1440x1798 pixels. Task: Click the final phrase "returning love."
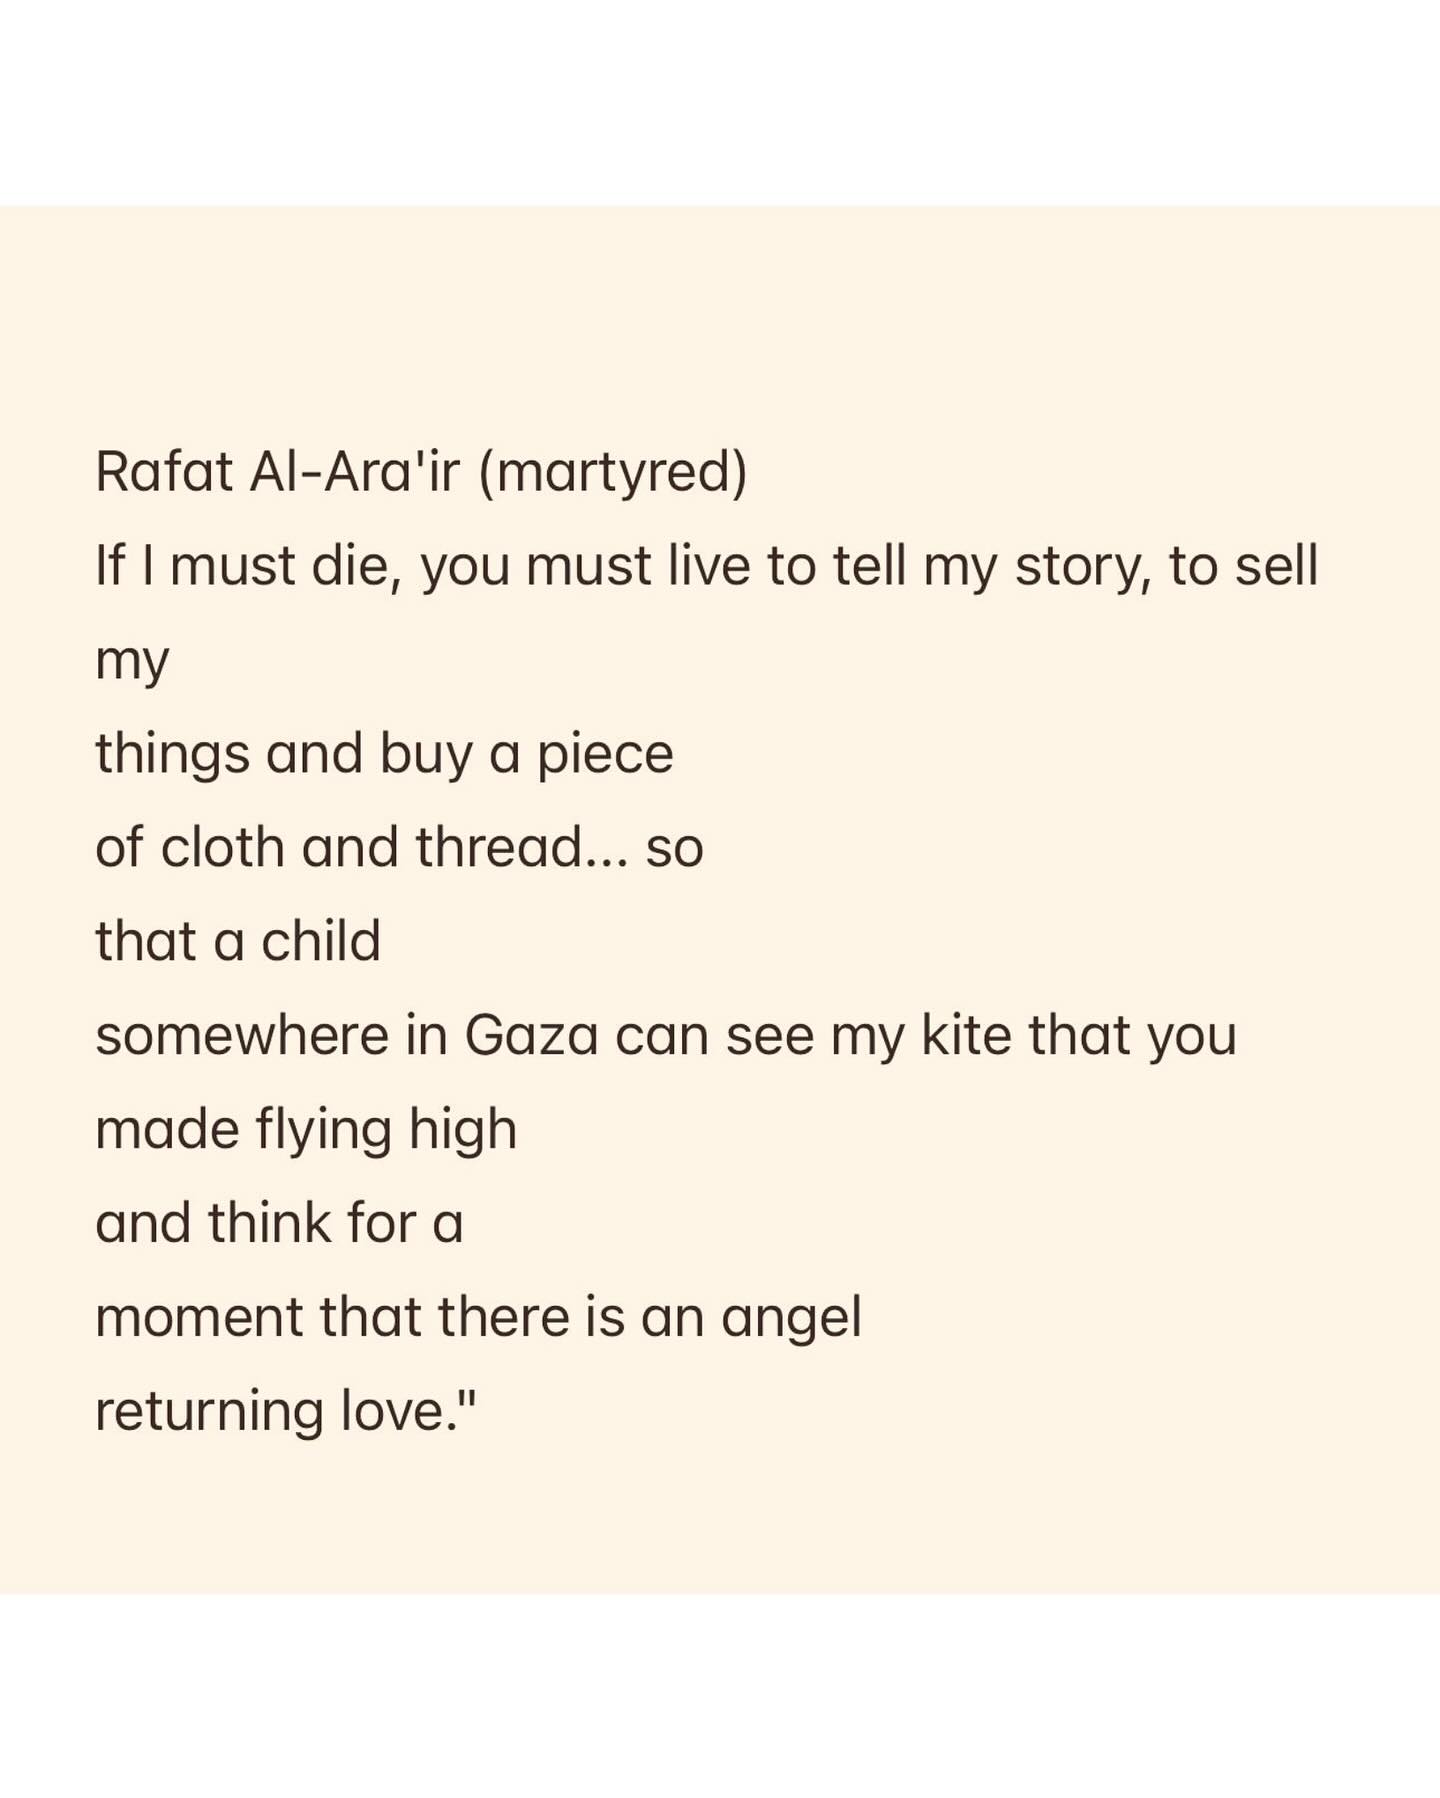click(285, 1411)
